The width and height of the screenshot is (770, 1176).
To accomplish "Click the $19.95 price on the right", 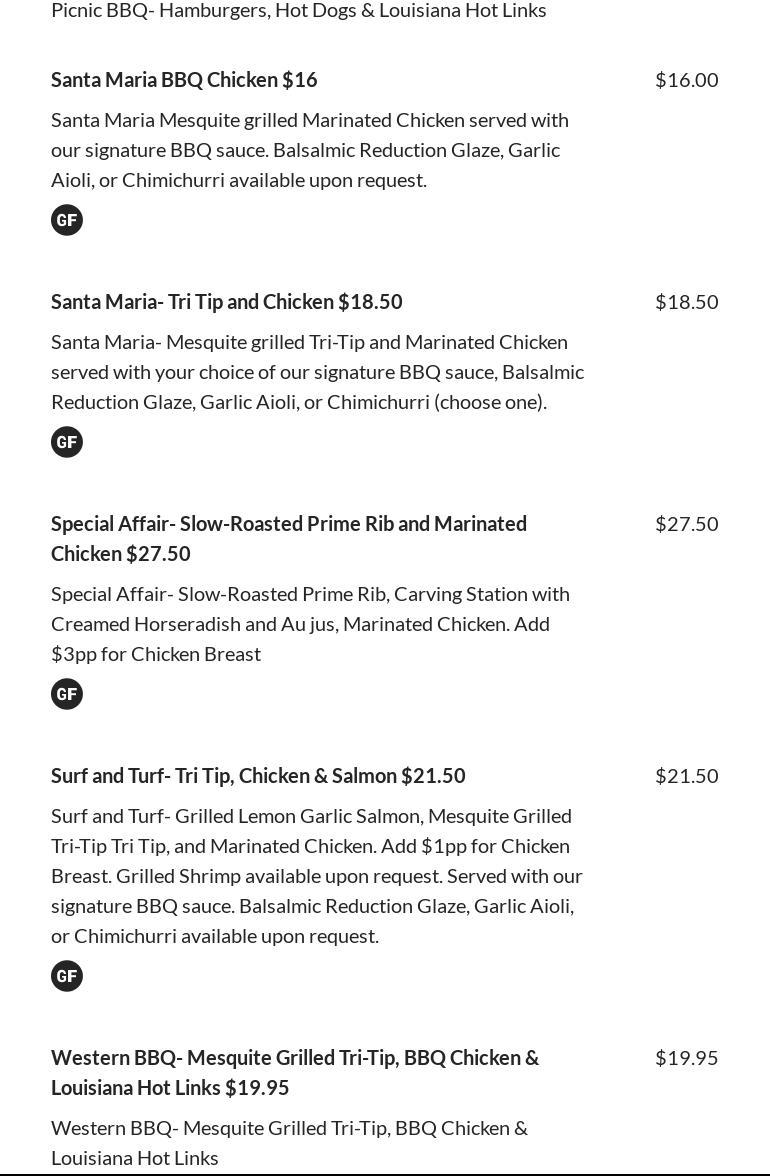I will point(686,1058).
